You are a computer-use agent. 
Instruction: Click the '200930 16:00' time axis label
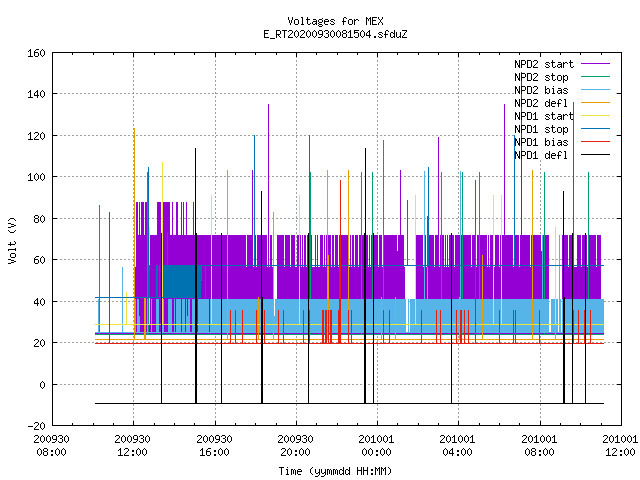[214, 446]
